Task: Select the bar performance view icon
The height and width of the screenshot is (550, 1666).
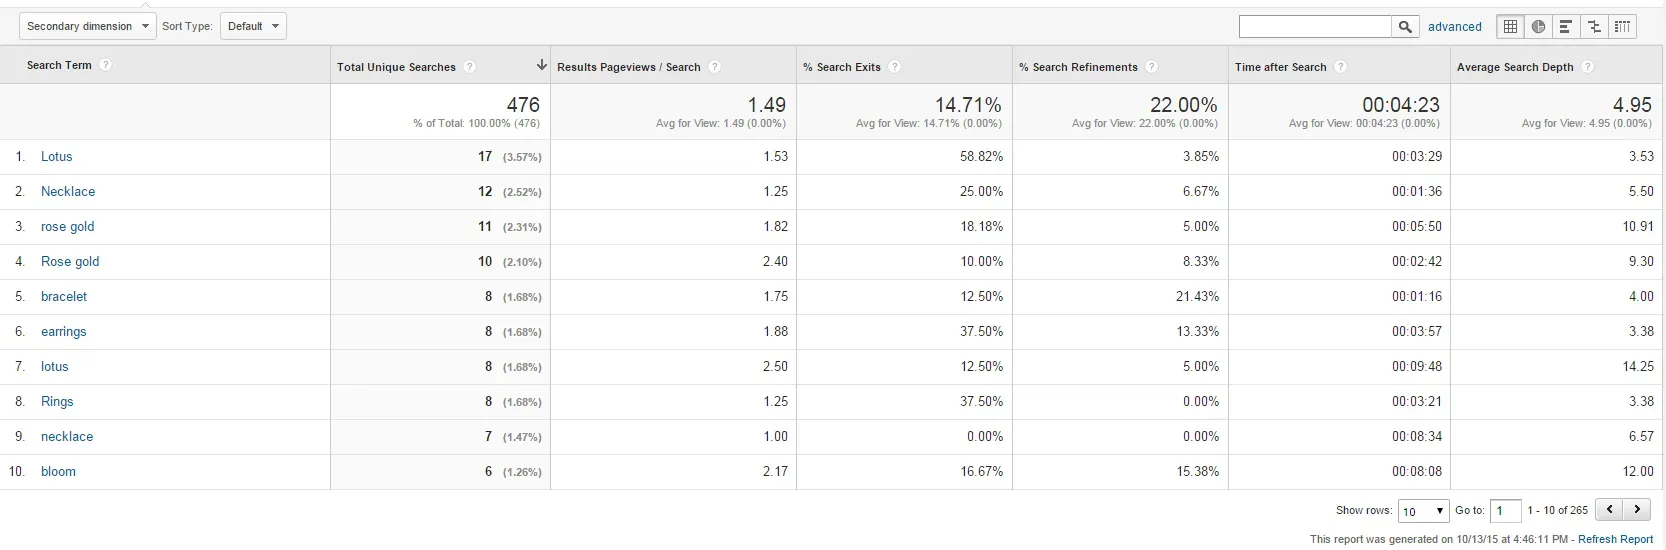Action: [x=1566, y=27]
